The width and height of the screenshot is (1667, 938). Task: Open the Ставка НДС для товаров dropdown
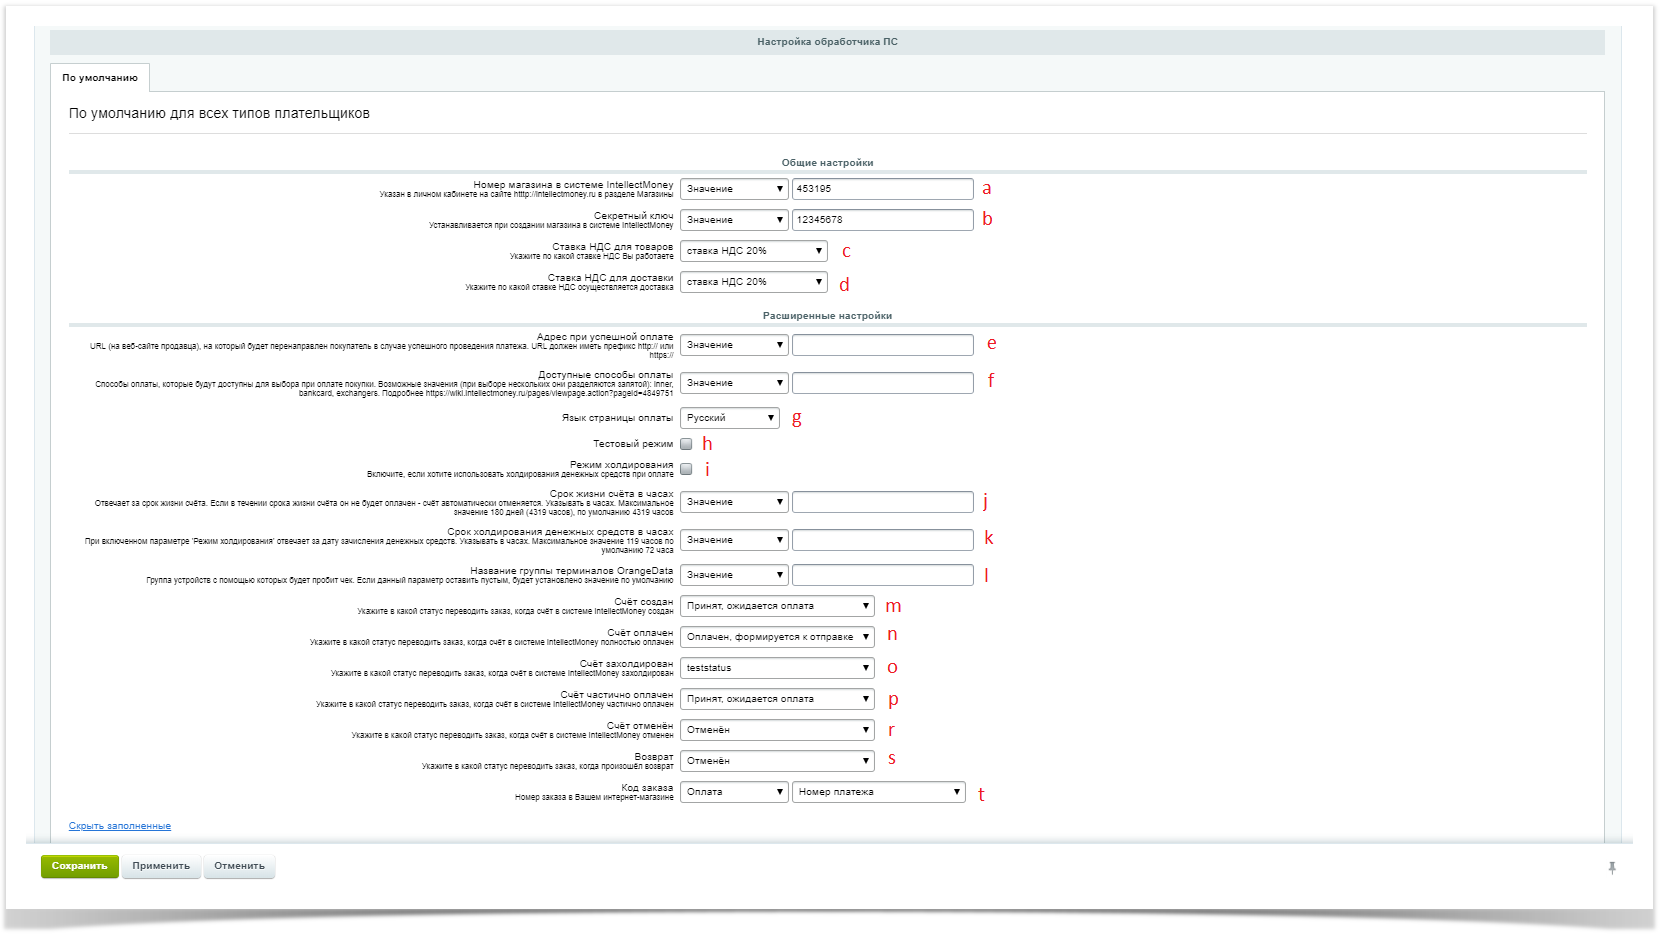753,251
